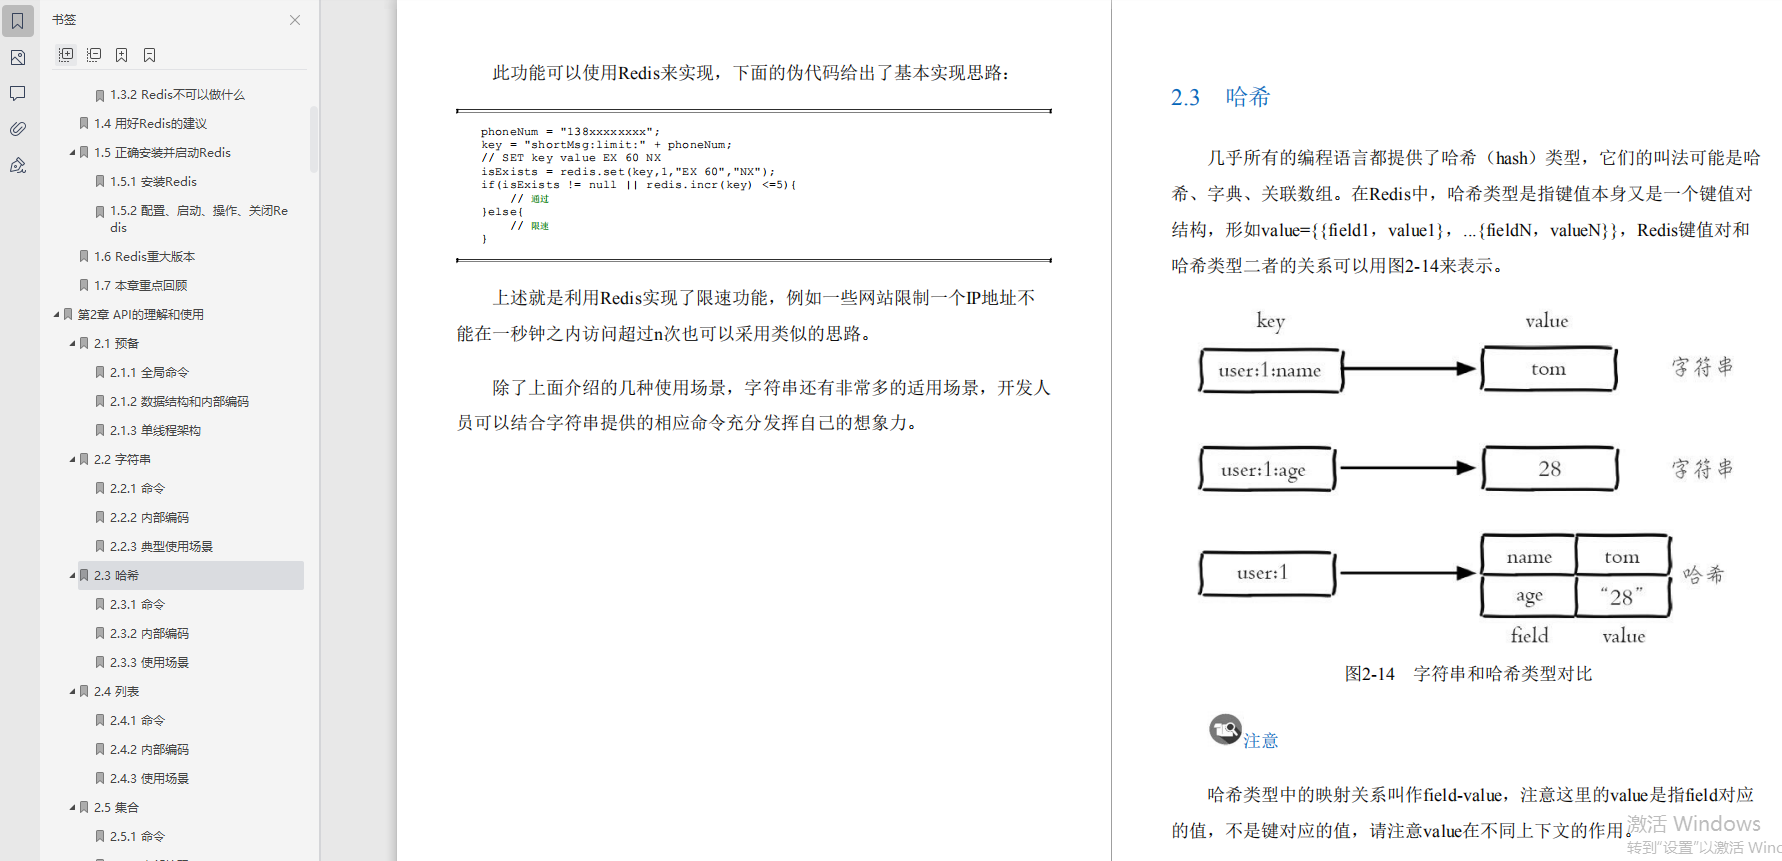Click the bookmarks panel vertical scrollbar
Screen dimensions: 1782x861
tap(314, 140)
